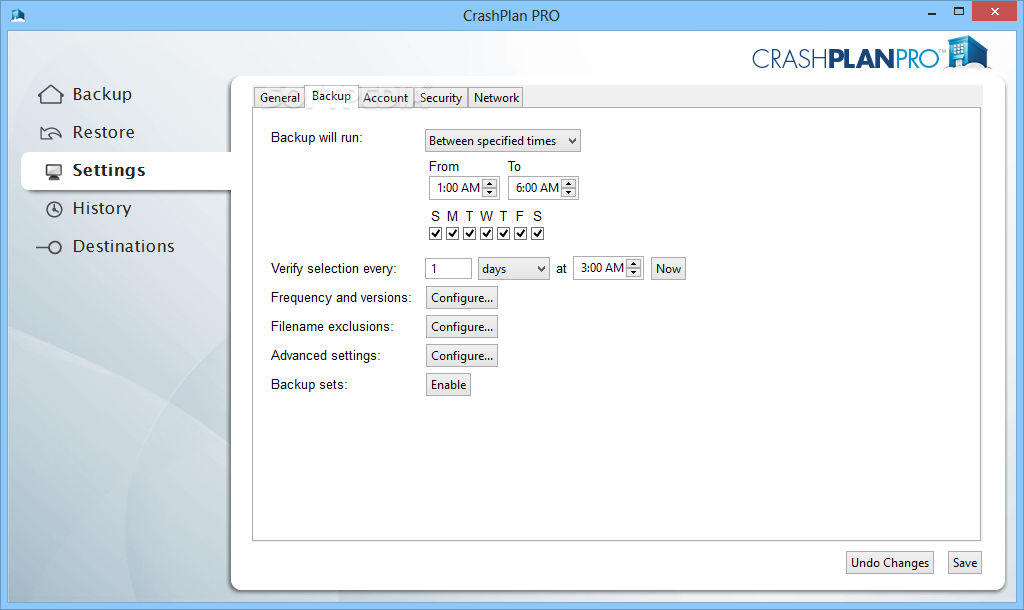Toggle the Wednesday backup checkbox
Image resolution: width=1024 pixels, height=610 pixels.
point(487,233)
